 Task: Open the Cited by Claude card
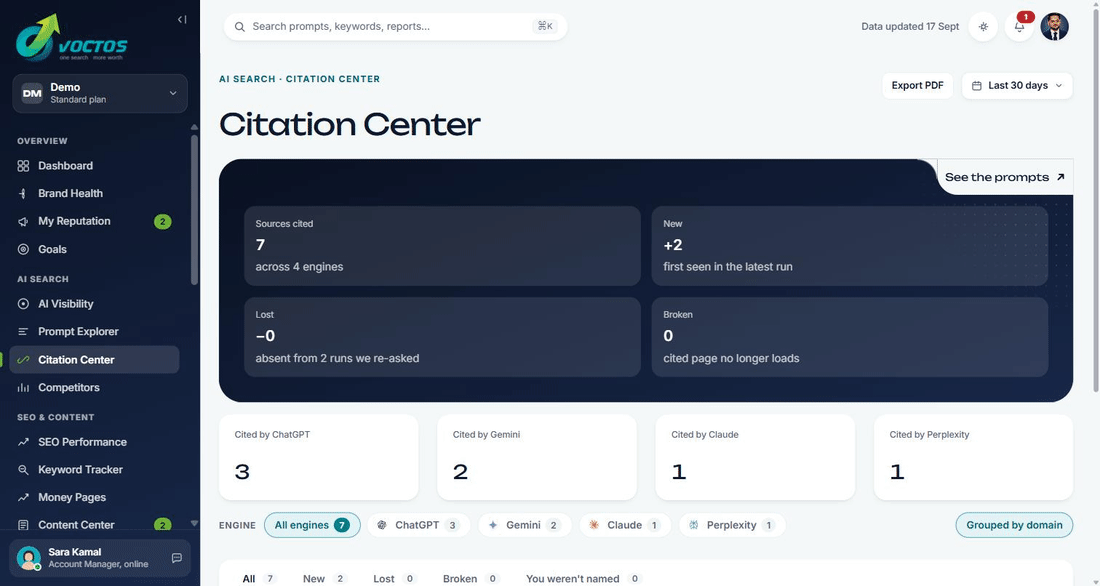pyautogui.click(x=755, y=457)
